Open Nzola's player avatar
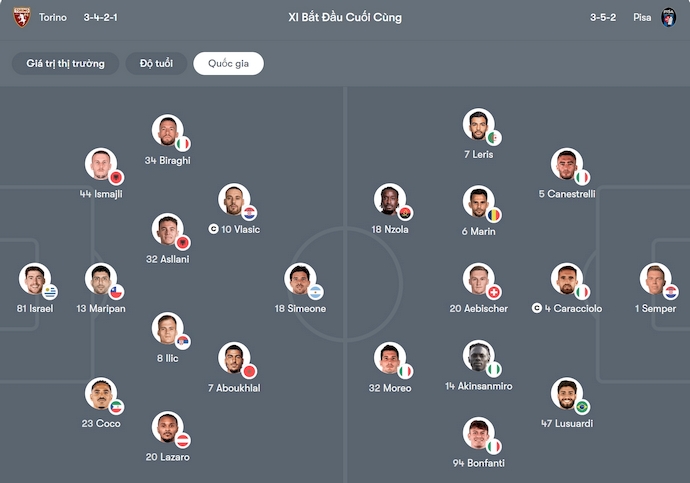690x483 pixels. click(390, 201)
